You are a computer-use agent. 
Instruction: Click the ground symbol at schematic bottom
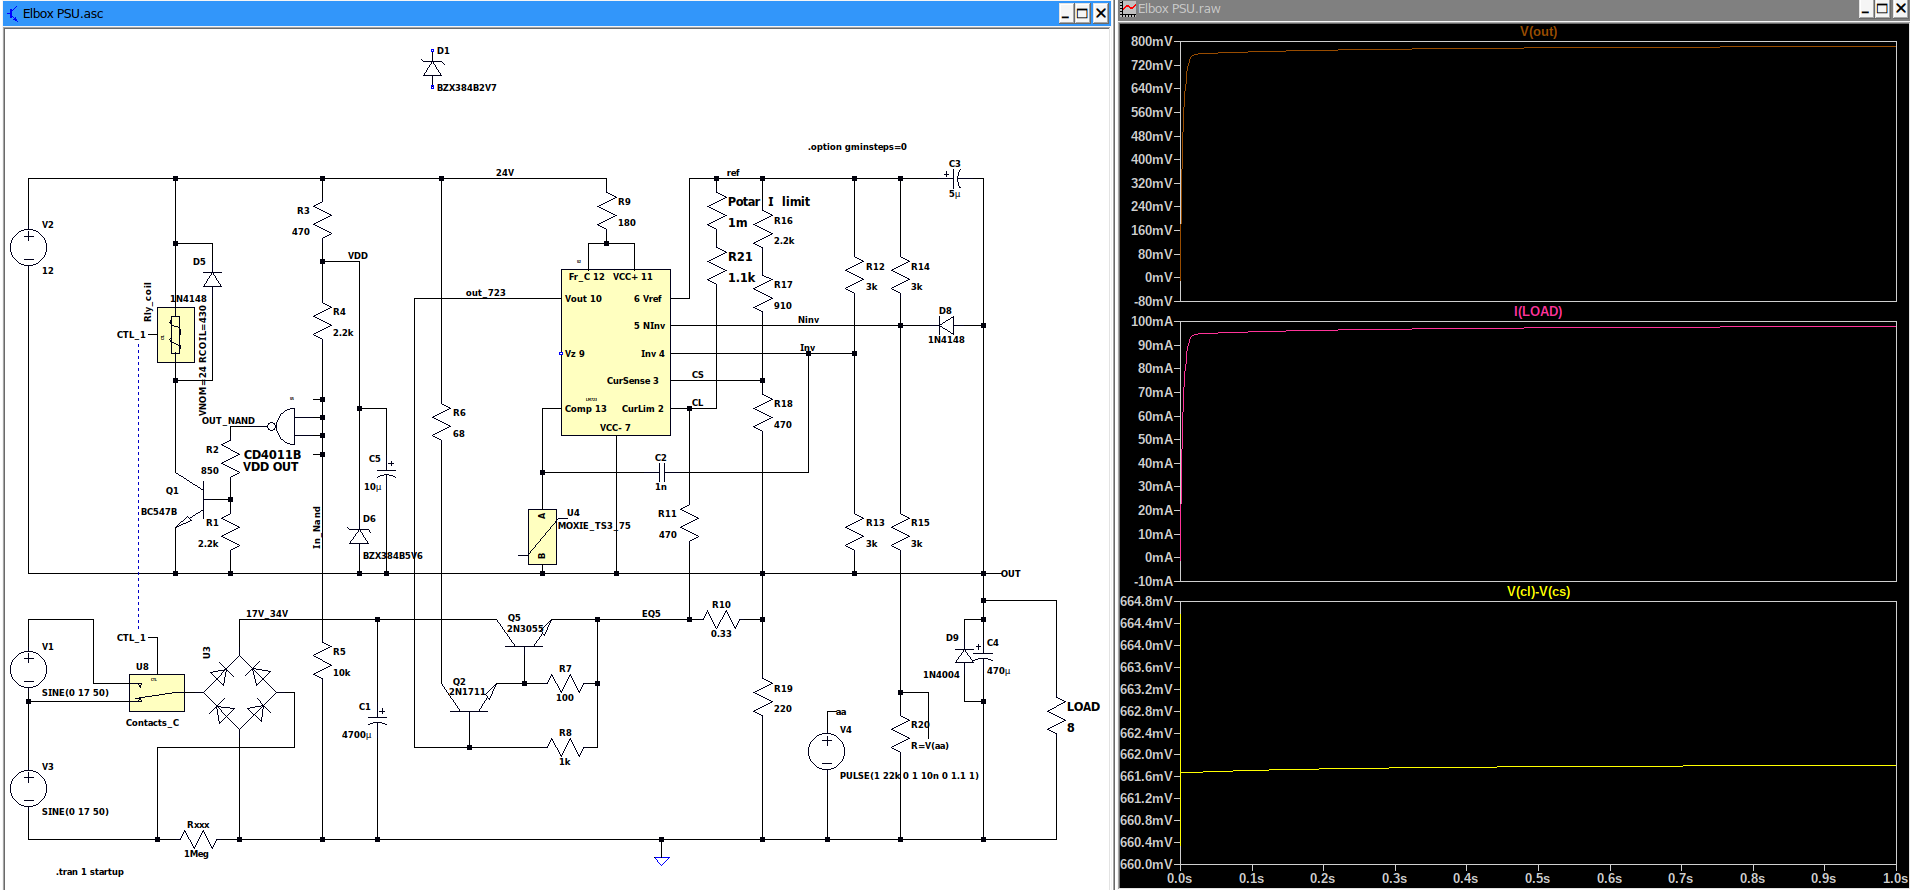pos(661,859)
